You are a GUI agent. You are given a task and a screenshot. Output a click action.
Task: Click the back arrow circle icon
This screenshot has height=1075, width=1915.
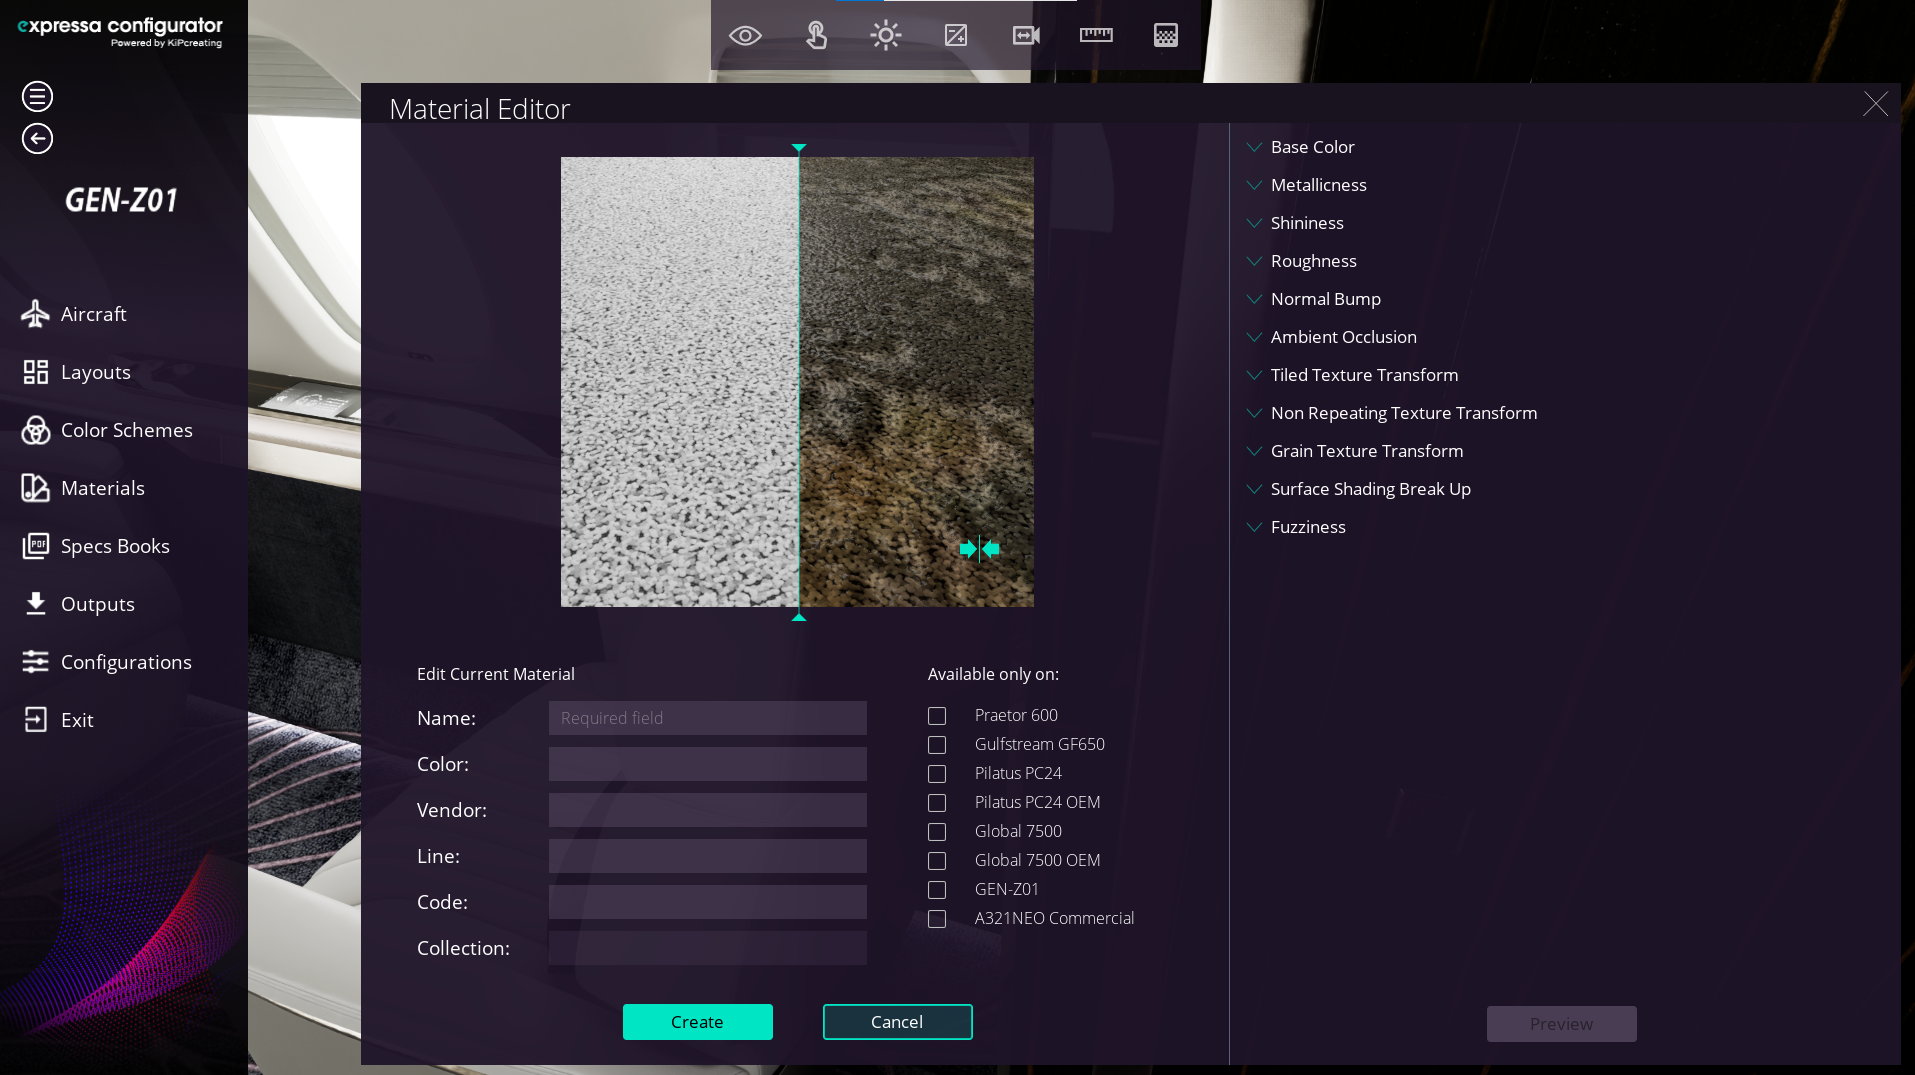click(37, 139)
